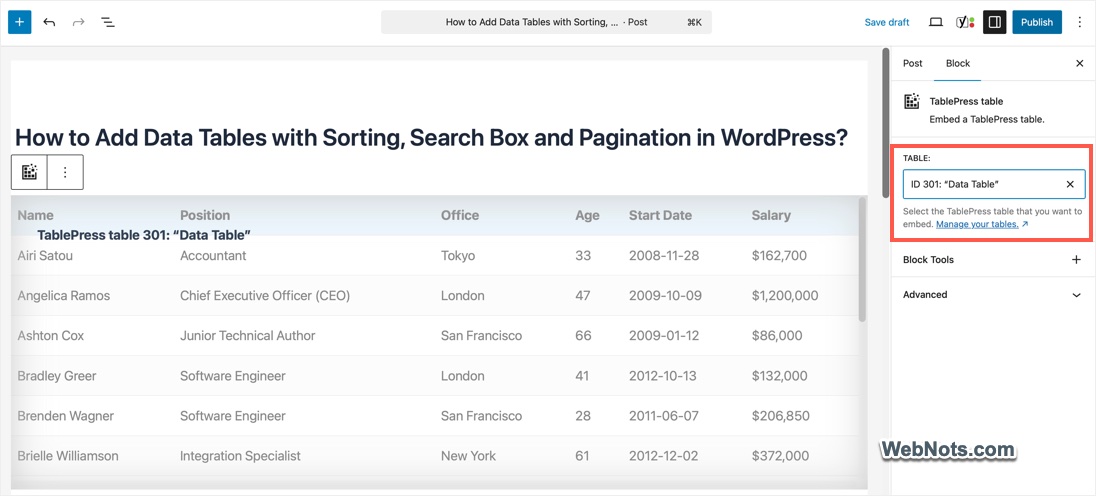The height and width of the screenshot is (496, 1096).
Task: Click the TablePress table icon in sidebar
Action: 911,102
